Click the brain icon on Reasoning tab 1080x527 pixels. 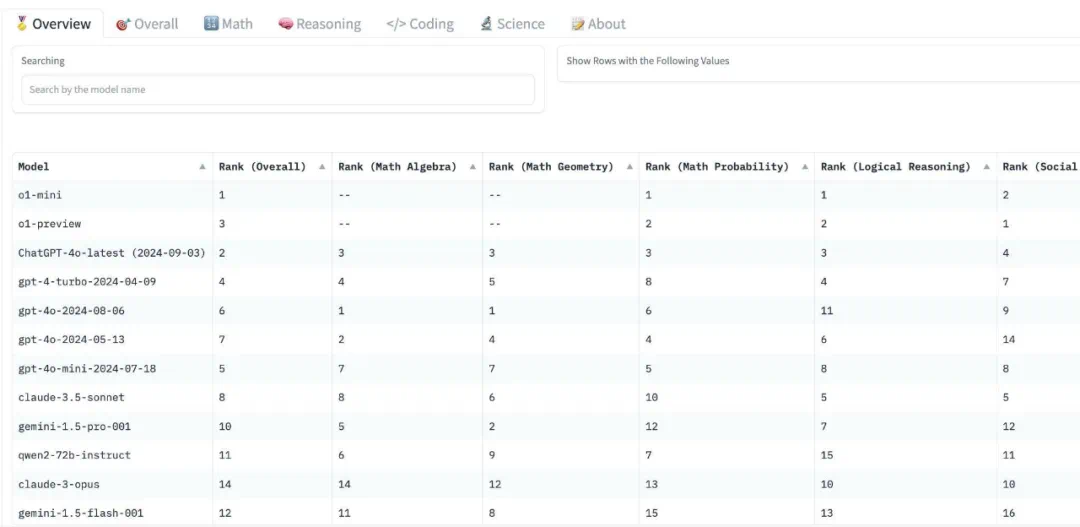[x=285, y=23]
